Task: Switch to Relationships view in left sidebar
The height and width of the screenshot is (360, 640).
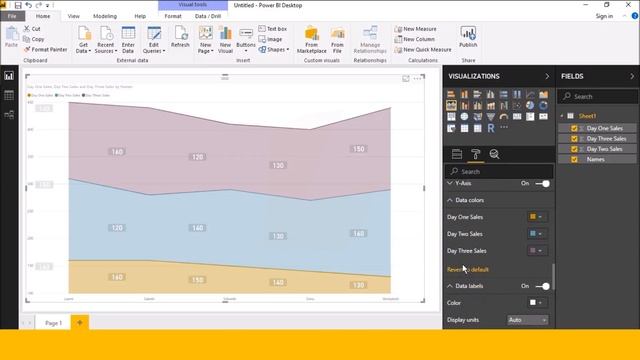Action: pyautogui.click(x=9, y=115)
